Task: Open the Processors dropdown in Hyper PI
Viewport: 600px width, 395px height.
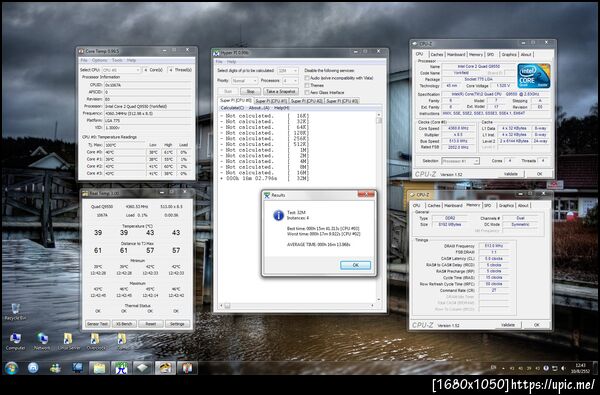Action: point(290,81)
